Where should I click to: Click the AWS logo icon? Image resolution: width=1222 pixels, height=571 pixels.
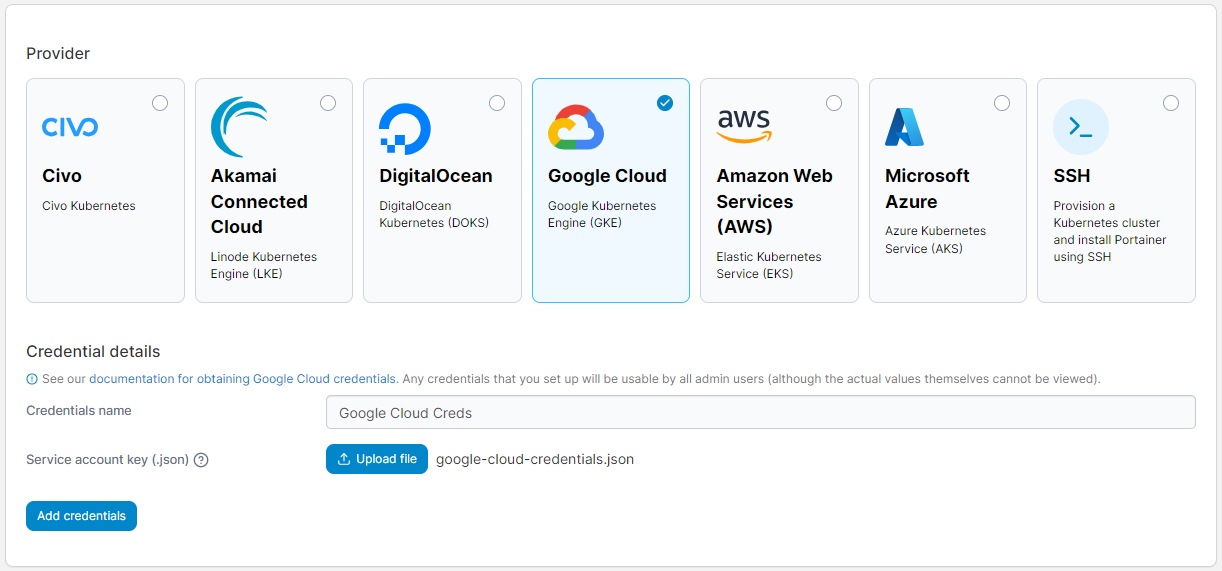coord(744,126)
